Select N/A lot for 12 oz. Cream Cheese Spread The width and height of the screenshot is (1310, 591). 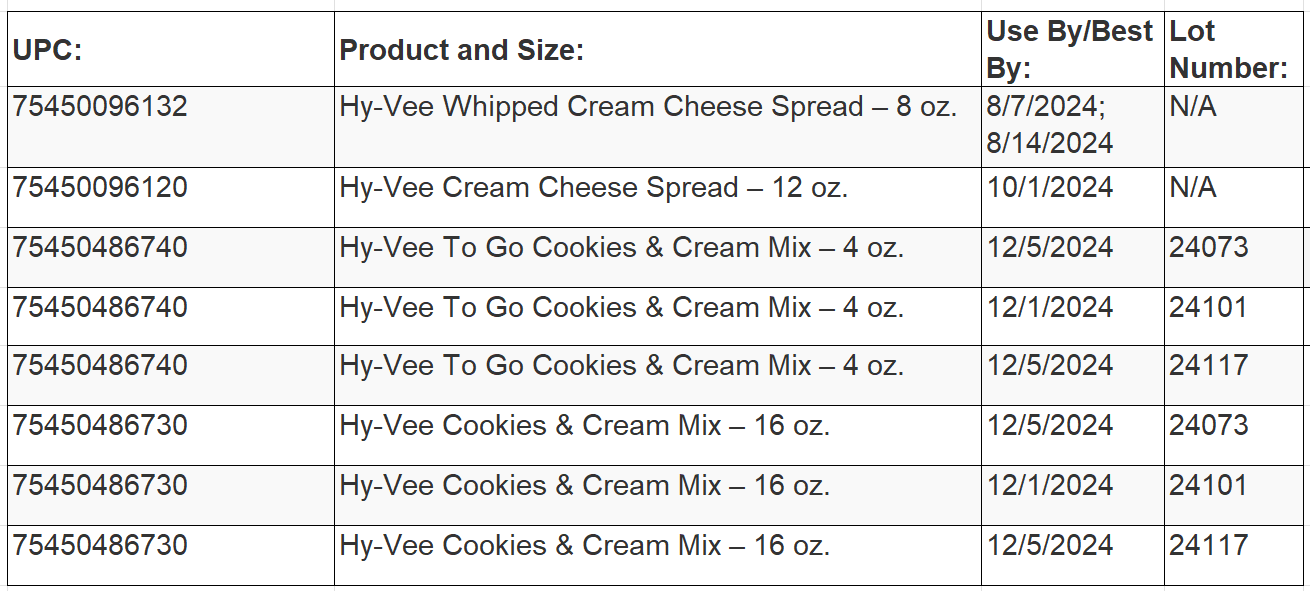(1193, 188)
